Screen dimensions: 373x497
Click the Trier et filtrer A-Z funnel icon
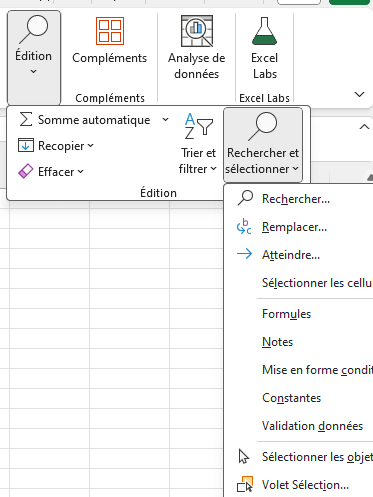pos(199,126)
